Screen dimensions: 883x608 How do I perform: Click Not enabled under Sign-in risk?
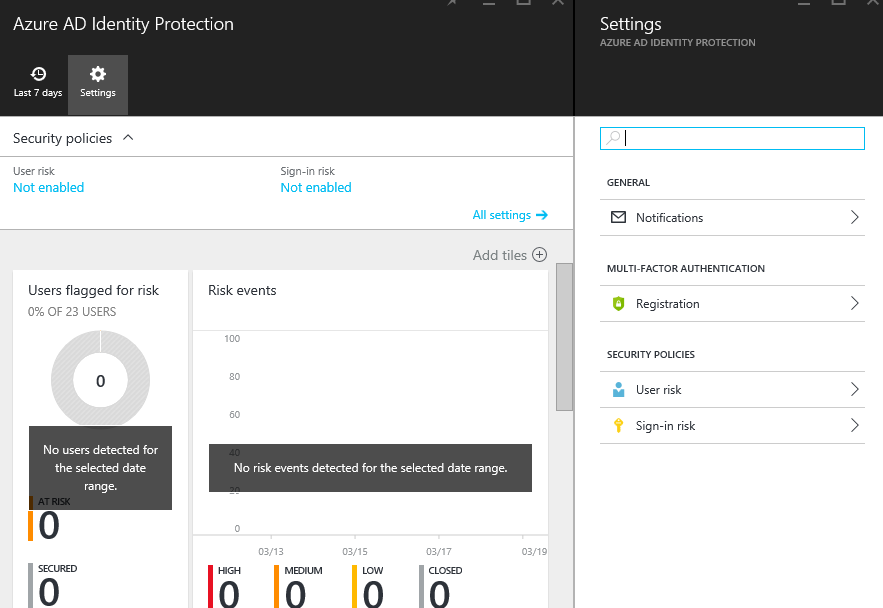pos(316,188)
